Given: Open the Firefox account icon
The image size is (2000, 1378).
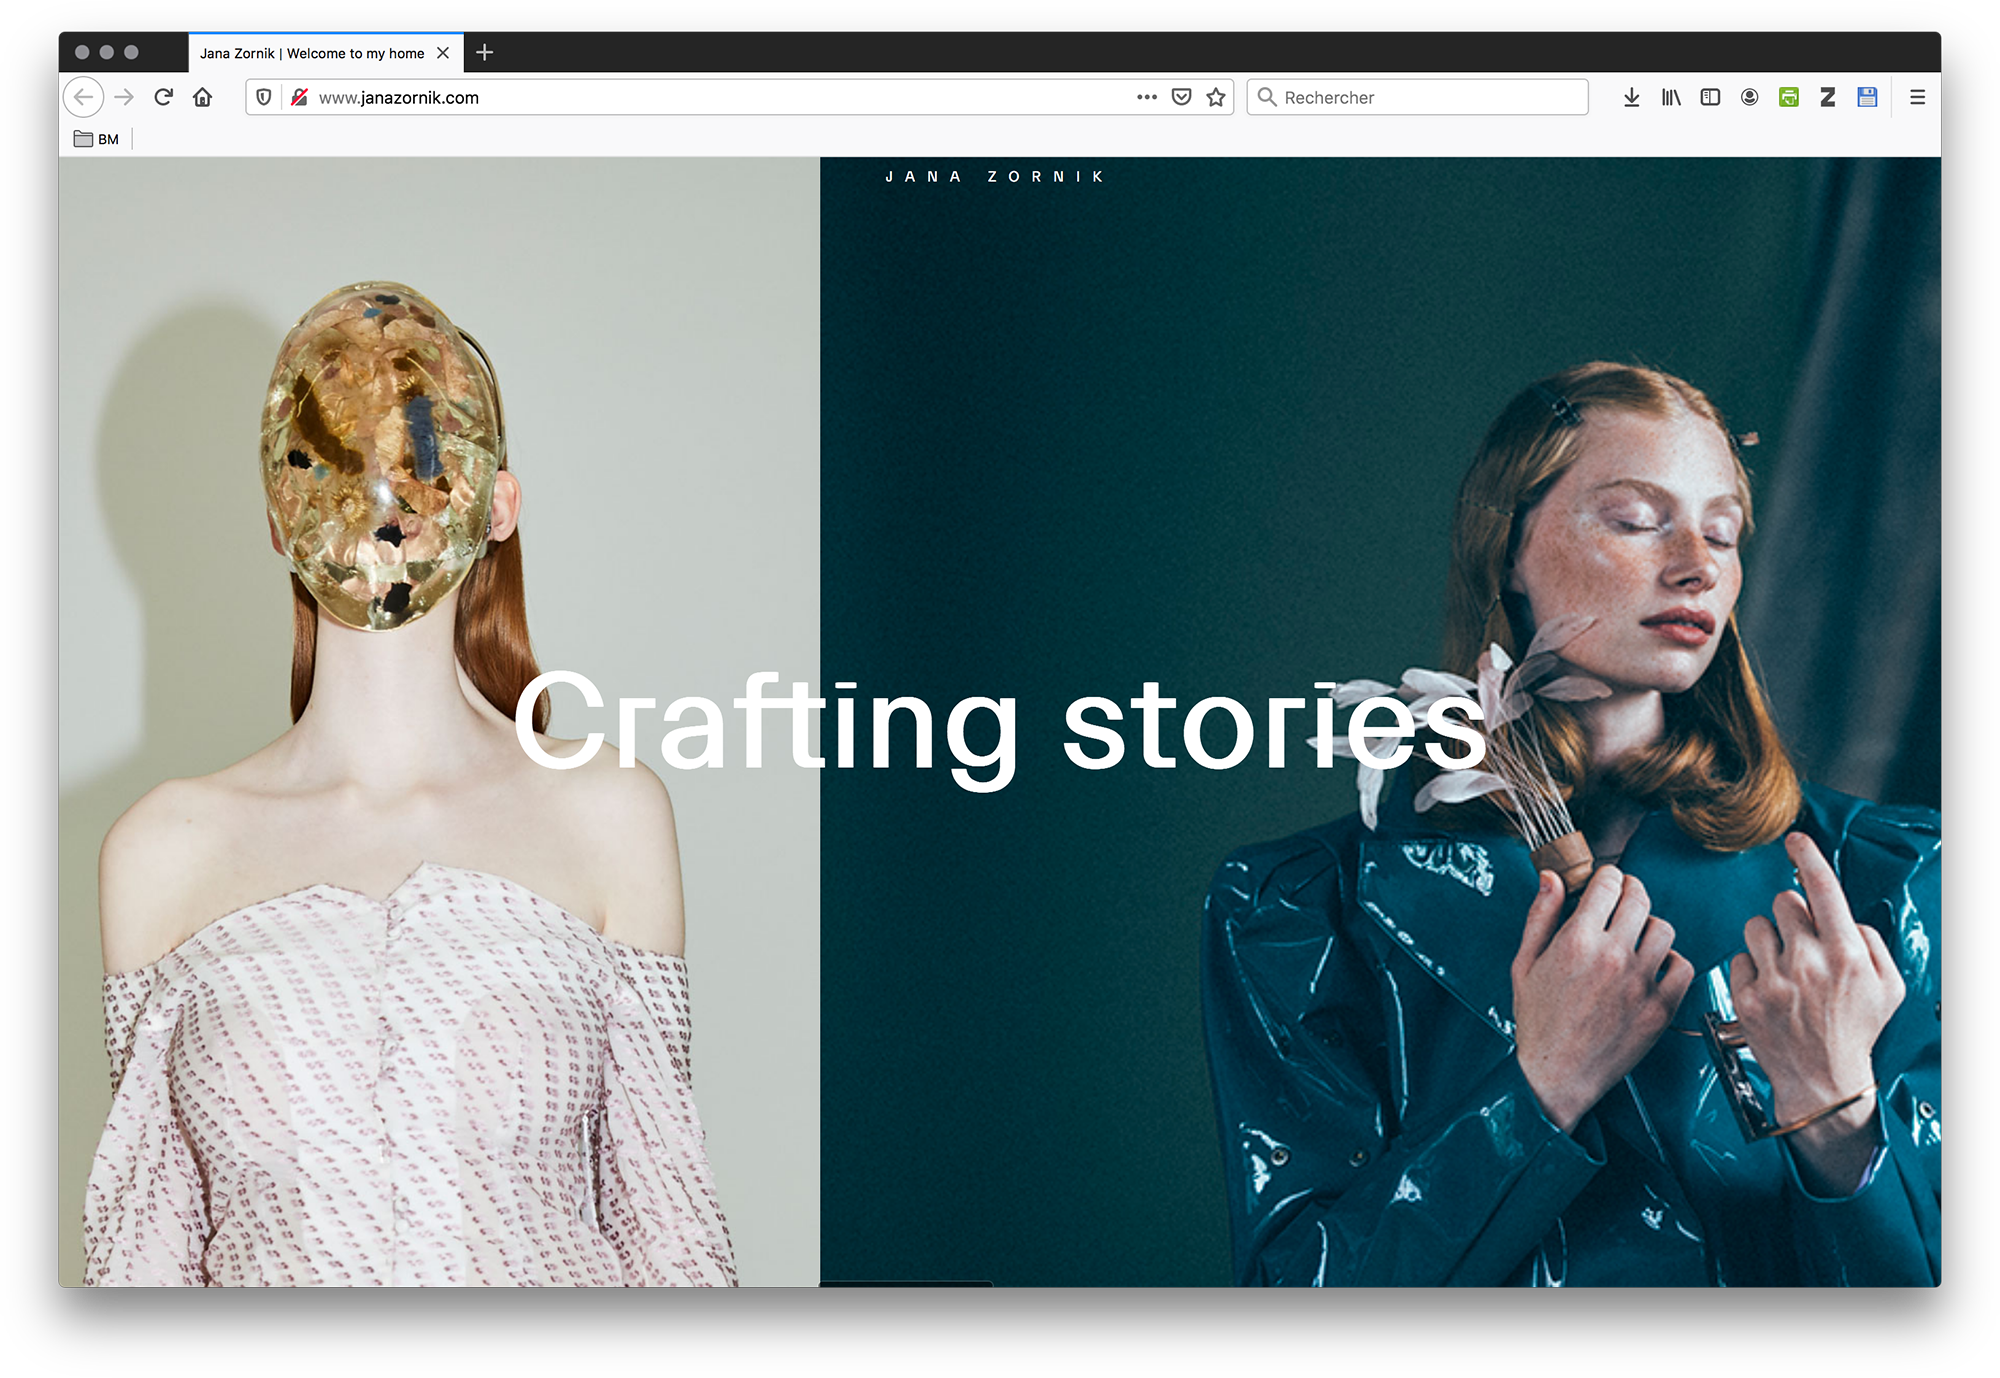Looking at the screenshot, I should pyautogui.click(x=1749, y=97).
